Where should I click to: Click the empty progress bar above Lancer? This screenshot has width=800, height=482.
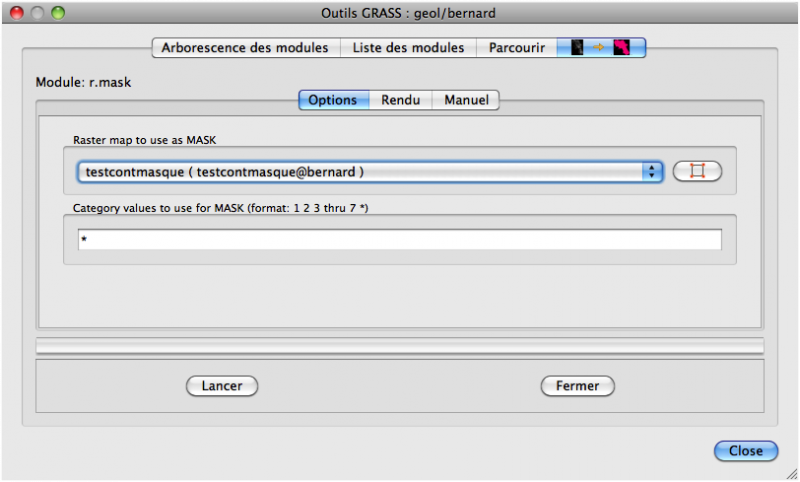pos(399,346)
